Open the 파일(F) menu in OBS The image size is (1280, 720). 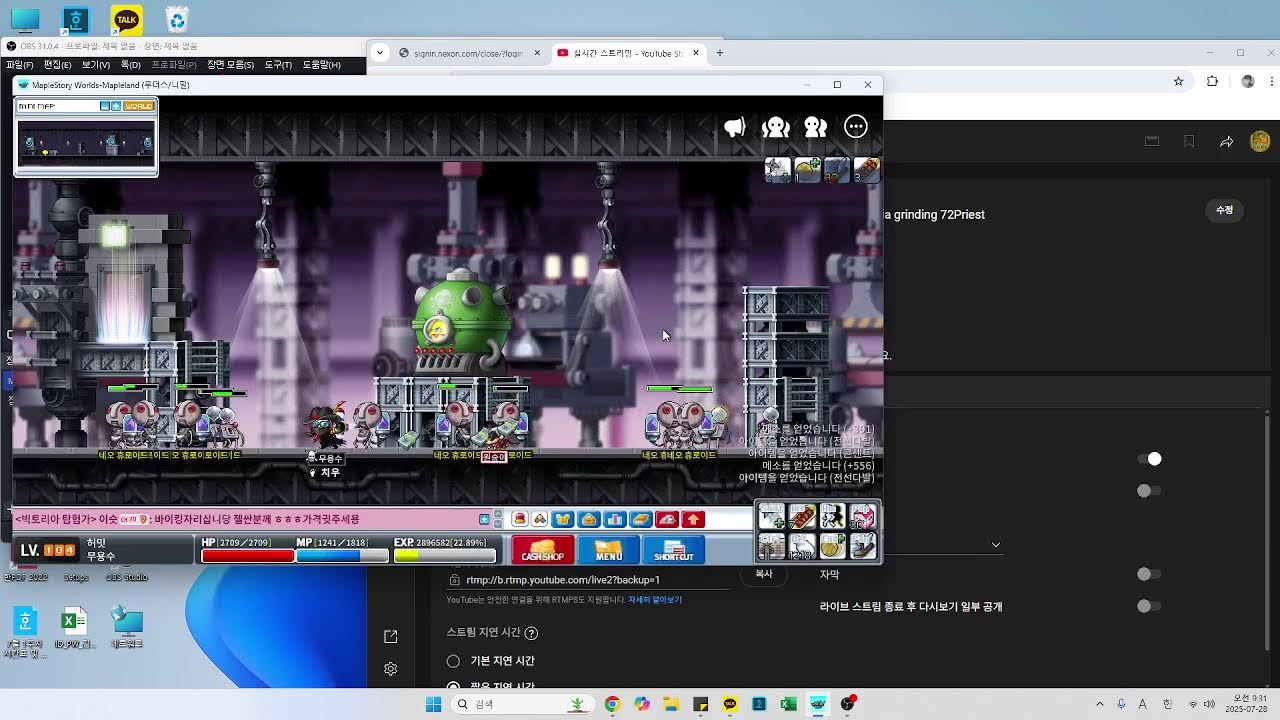click(x=20, y=65)
